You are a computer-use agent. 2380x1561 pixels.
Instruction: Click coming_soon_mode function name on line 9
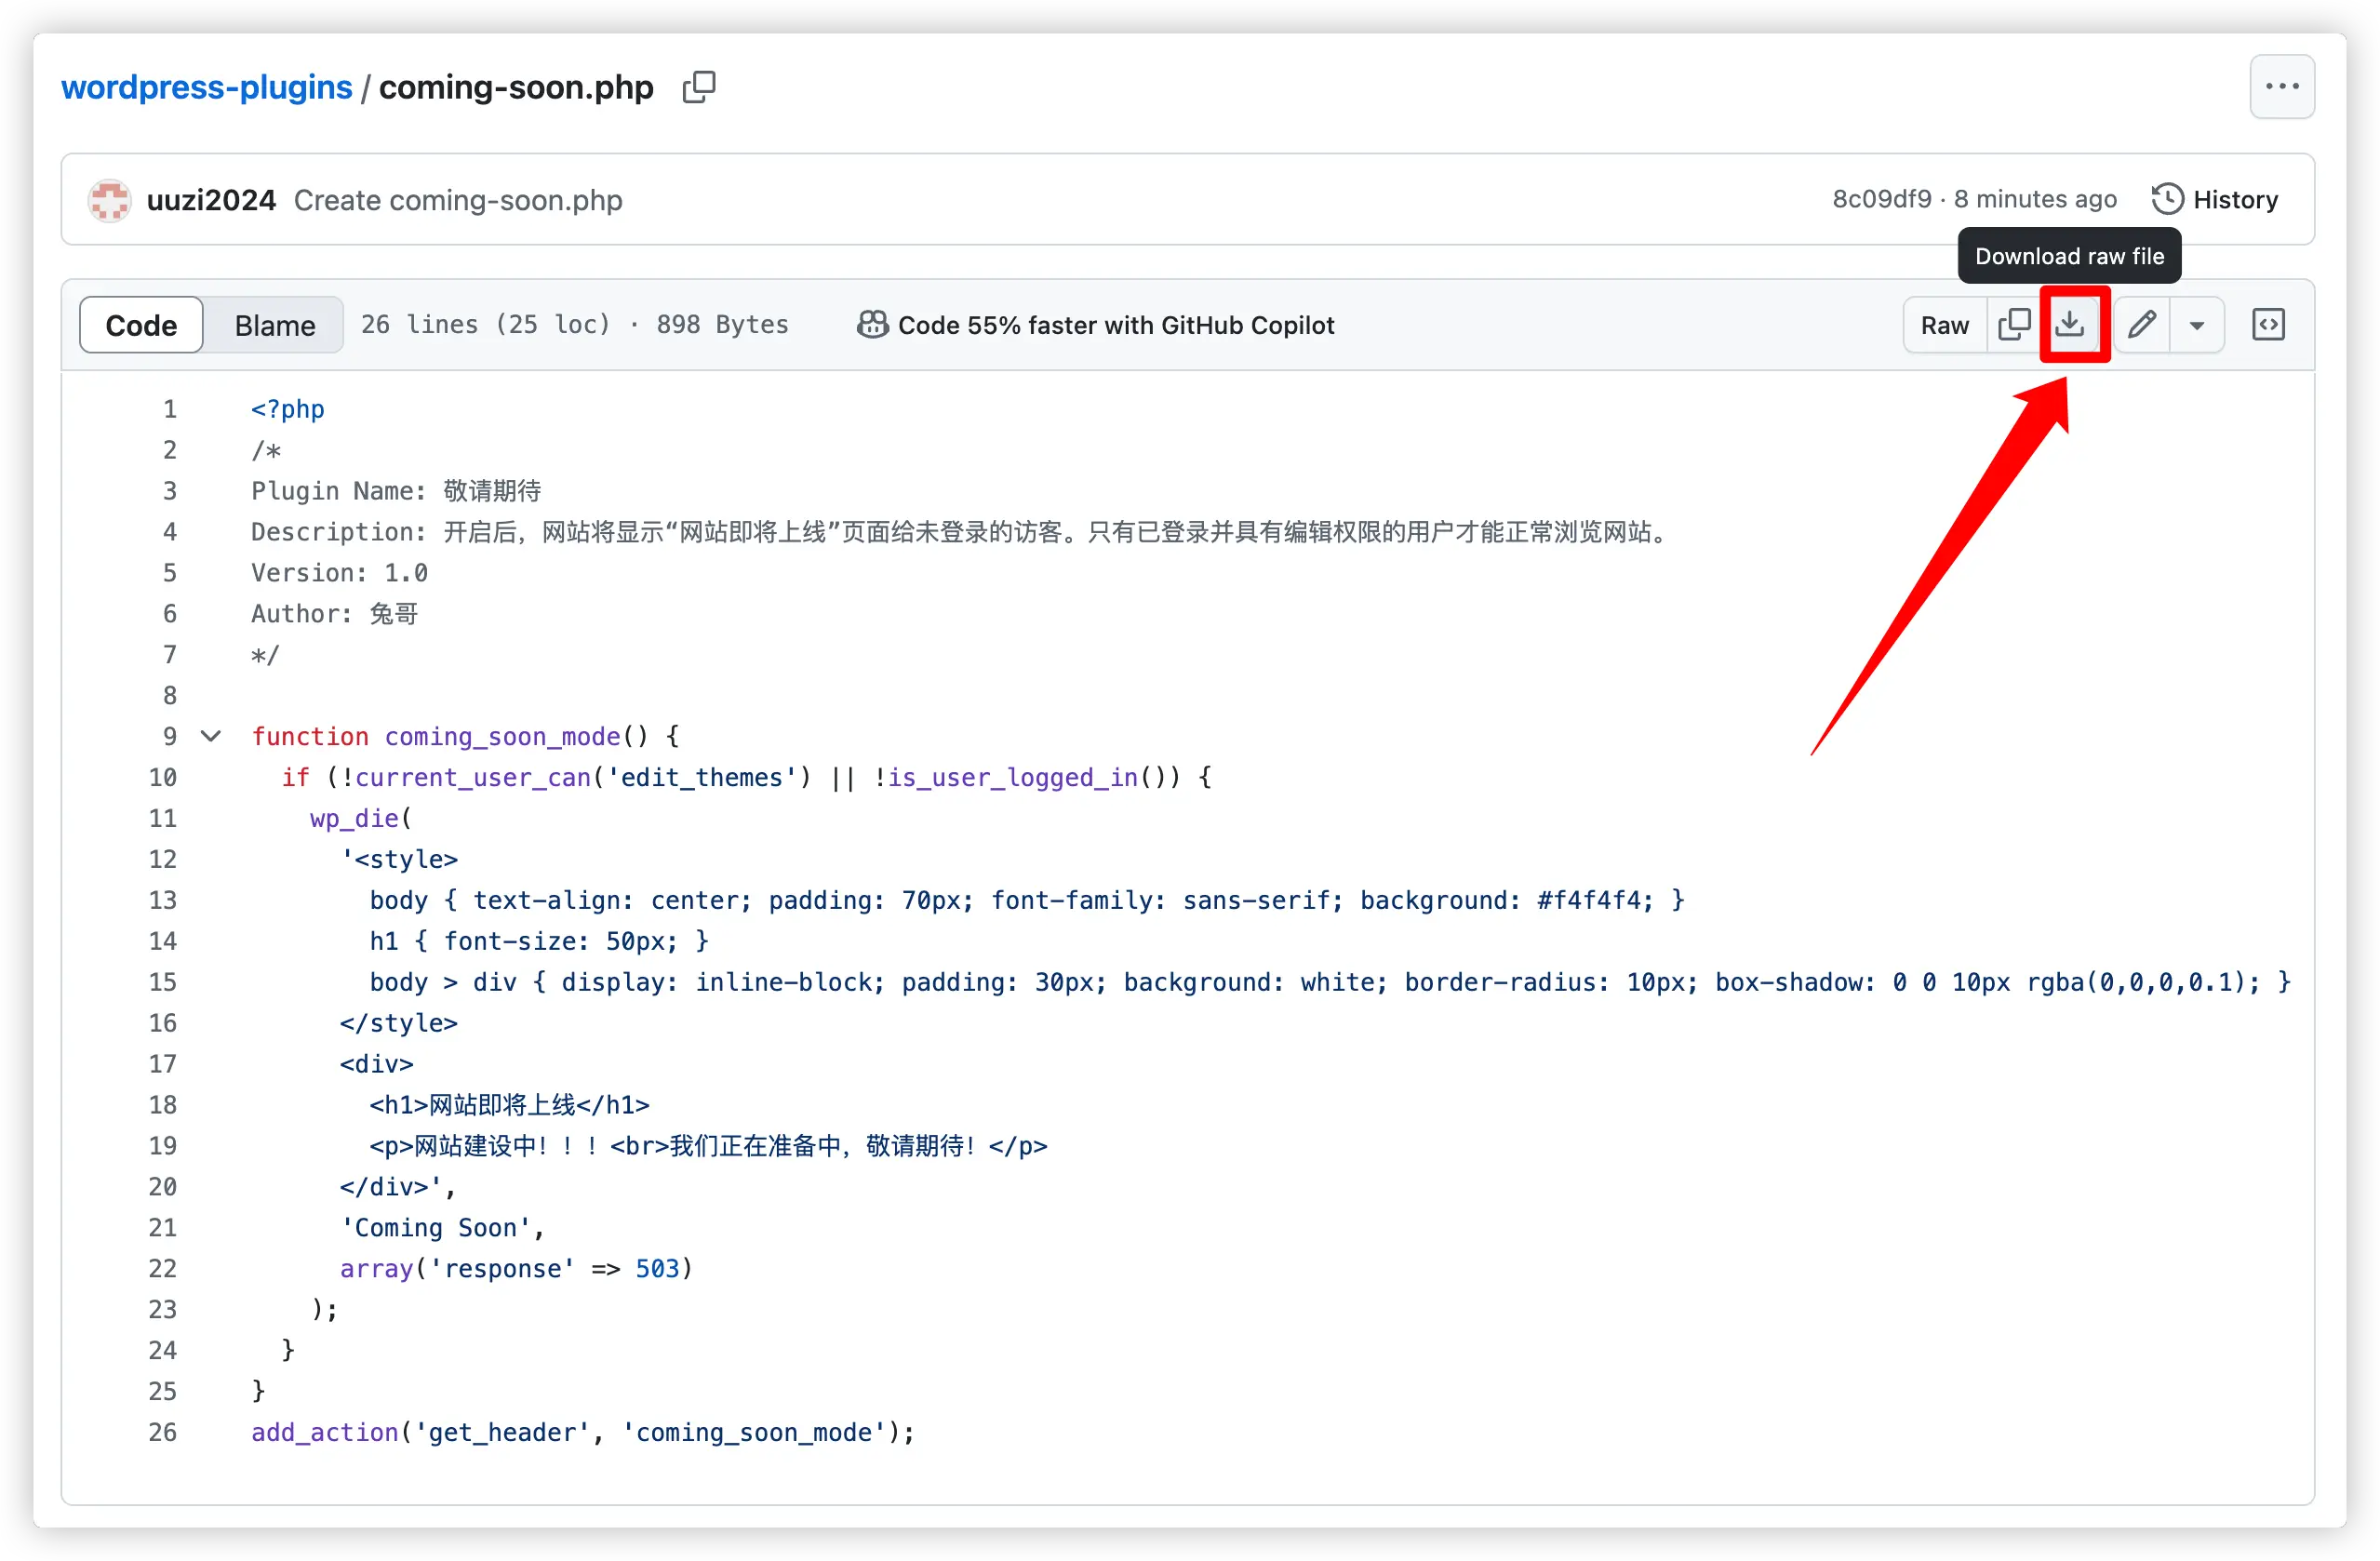(x=502, y=736)
